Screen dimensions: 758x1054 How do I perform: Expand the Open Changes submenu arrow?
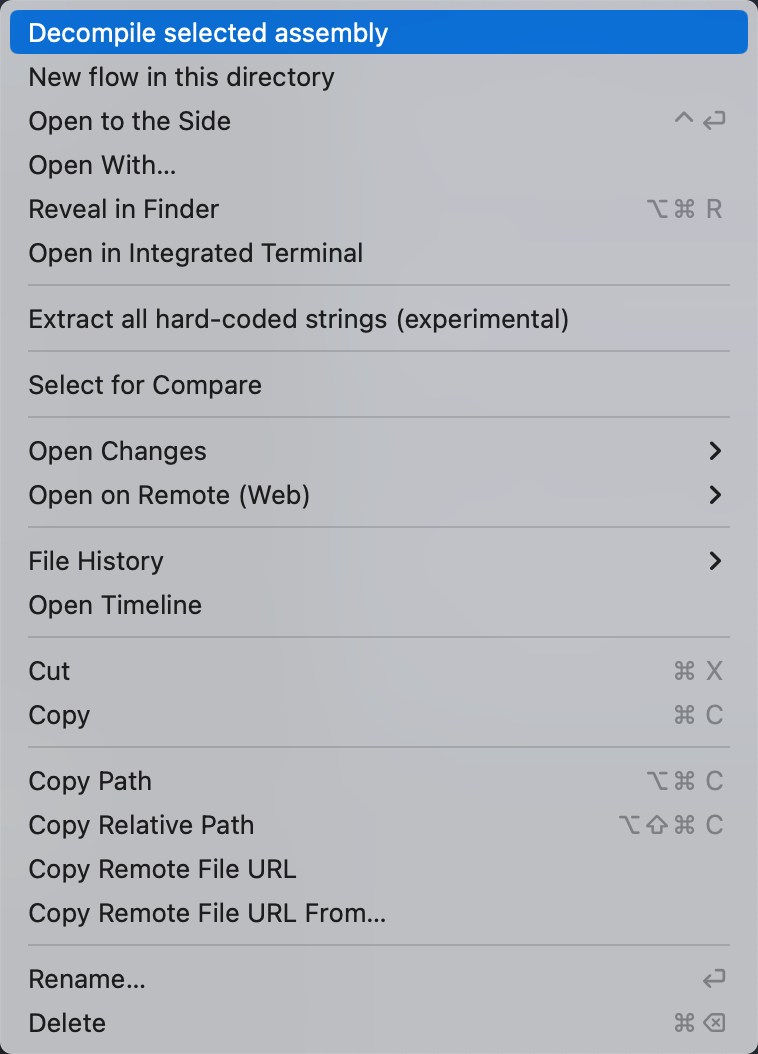point(714,451)
